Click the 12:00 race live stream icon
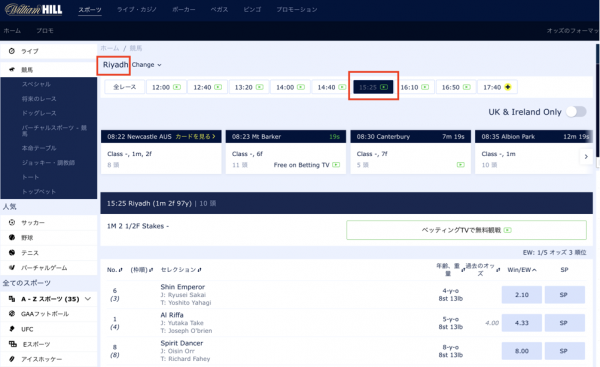This screenshot has width=600, height=367. (177, 87)
